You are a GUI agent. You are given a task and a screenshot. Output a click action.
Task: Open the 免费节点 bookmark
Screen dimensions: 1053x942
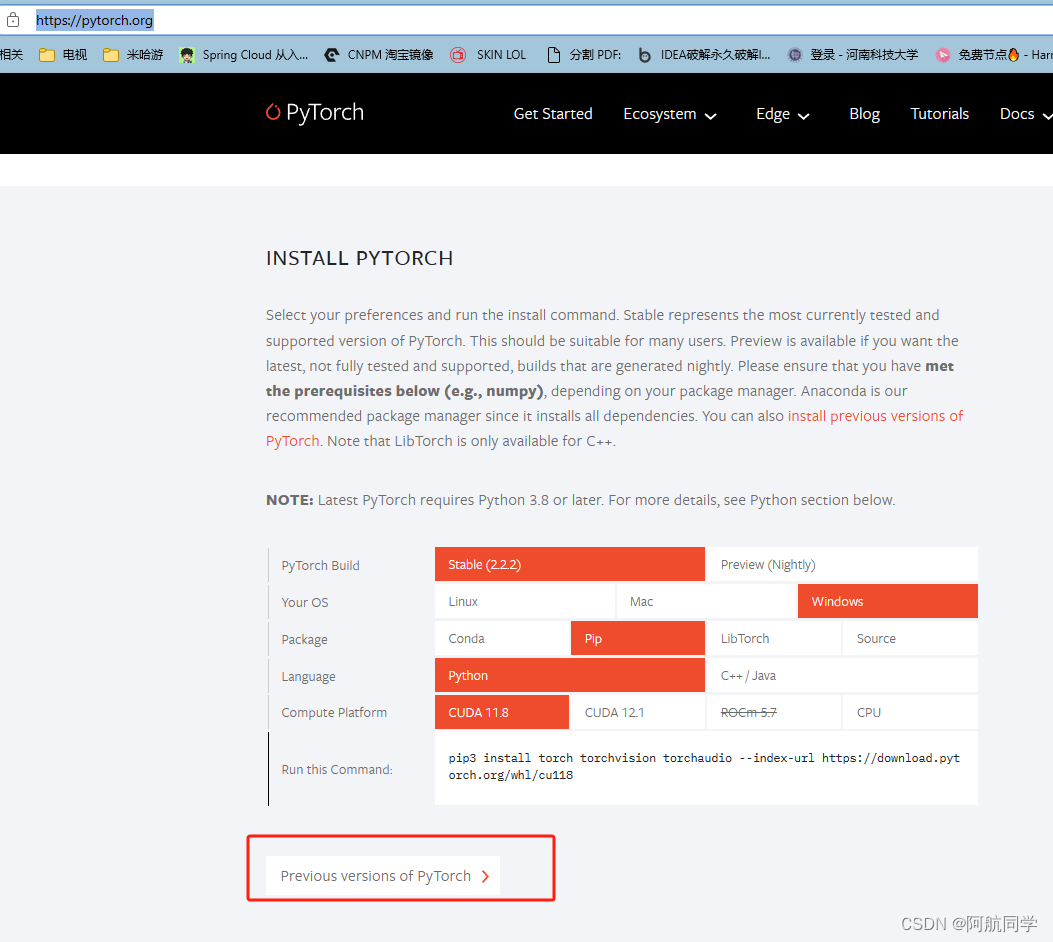point(994,54)
